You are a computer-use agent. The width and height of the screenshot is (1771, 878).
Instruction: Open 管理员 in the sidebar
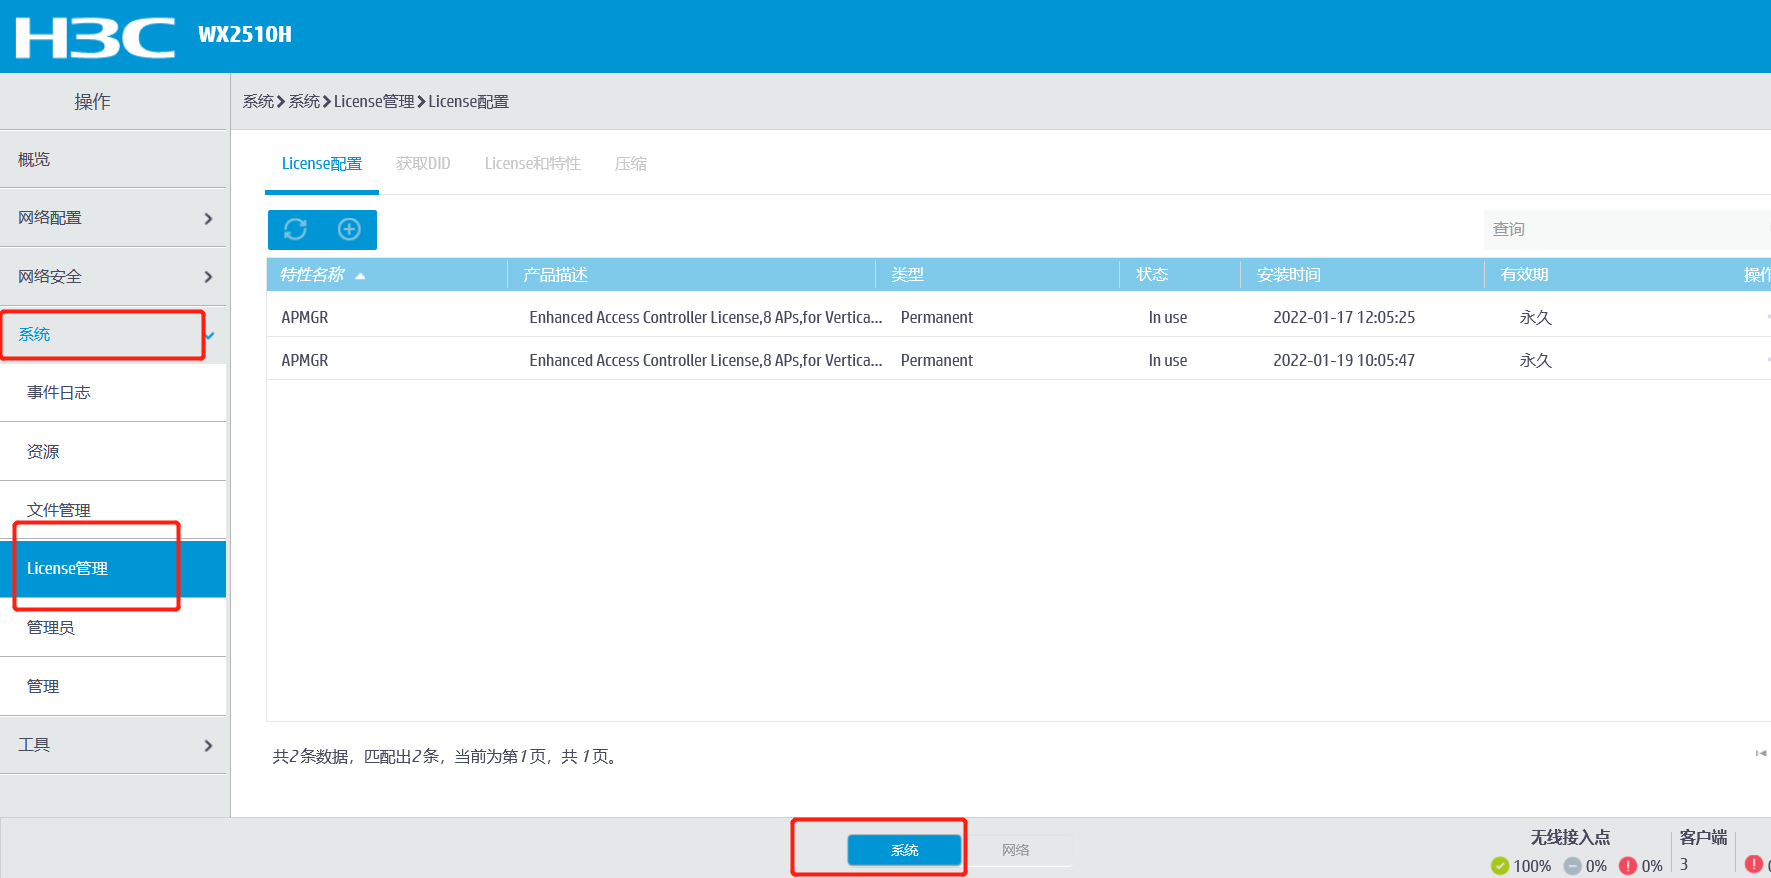113,628
